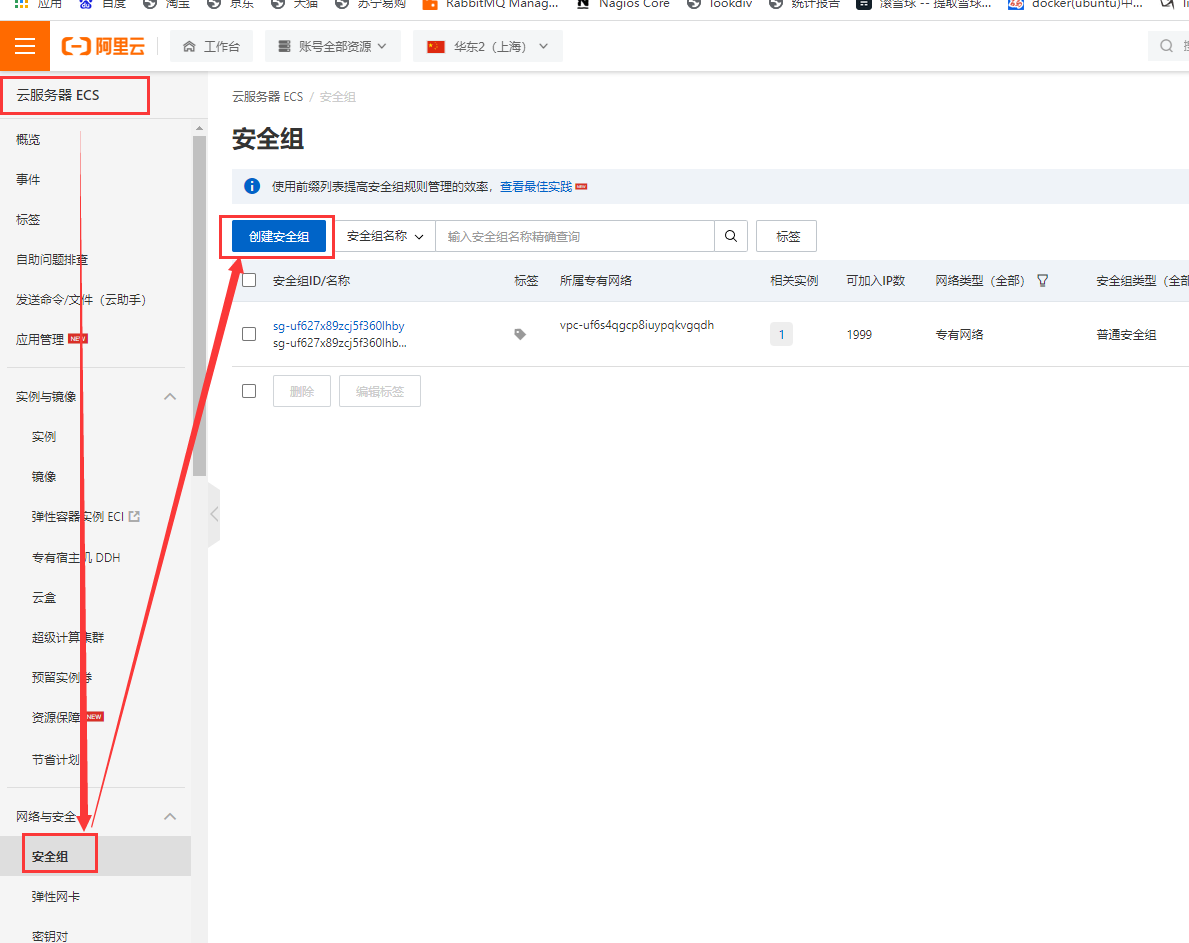1189x943 pixels.
Task: Check the sg-uf627x89zcj5f360lhby row checkbox
Action: (x=249, y=334)
